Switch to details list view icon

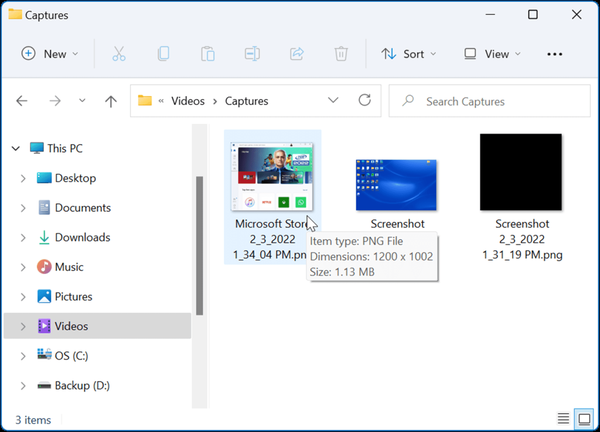click(x=563, y=419)
